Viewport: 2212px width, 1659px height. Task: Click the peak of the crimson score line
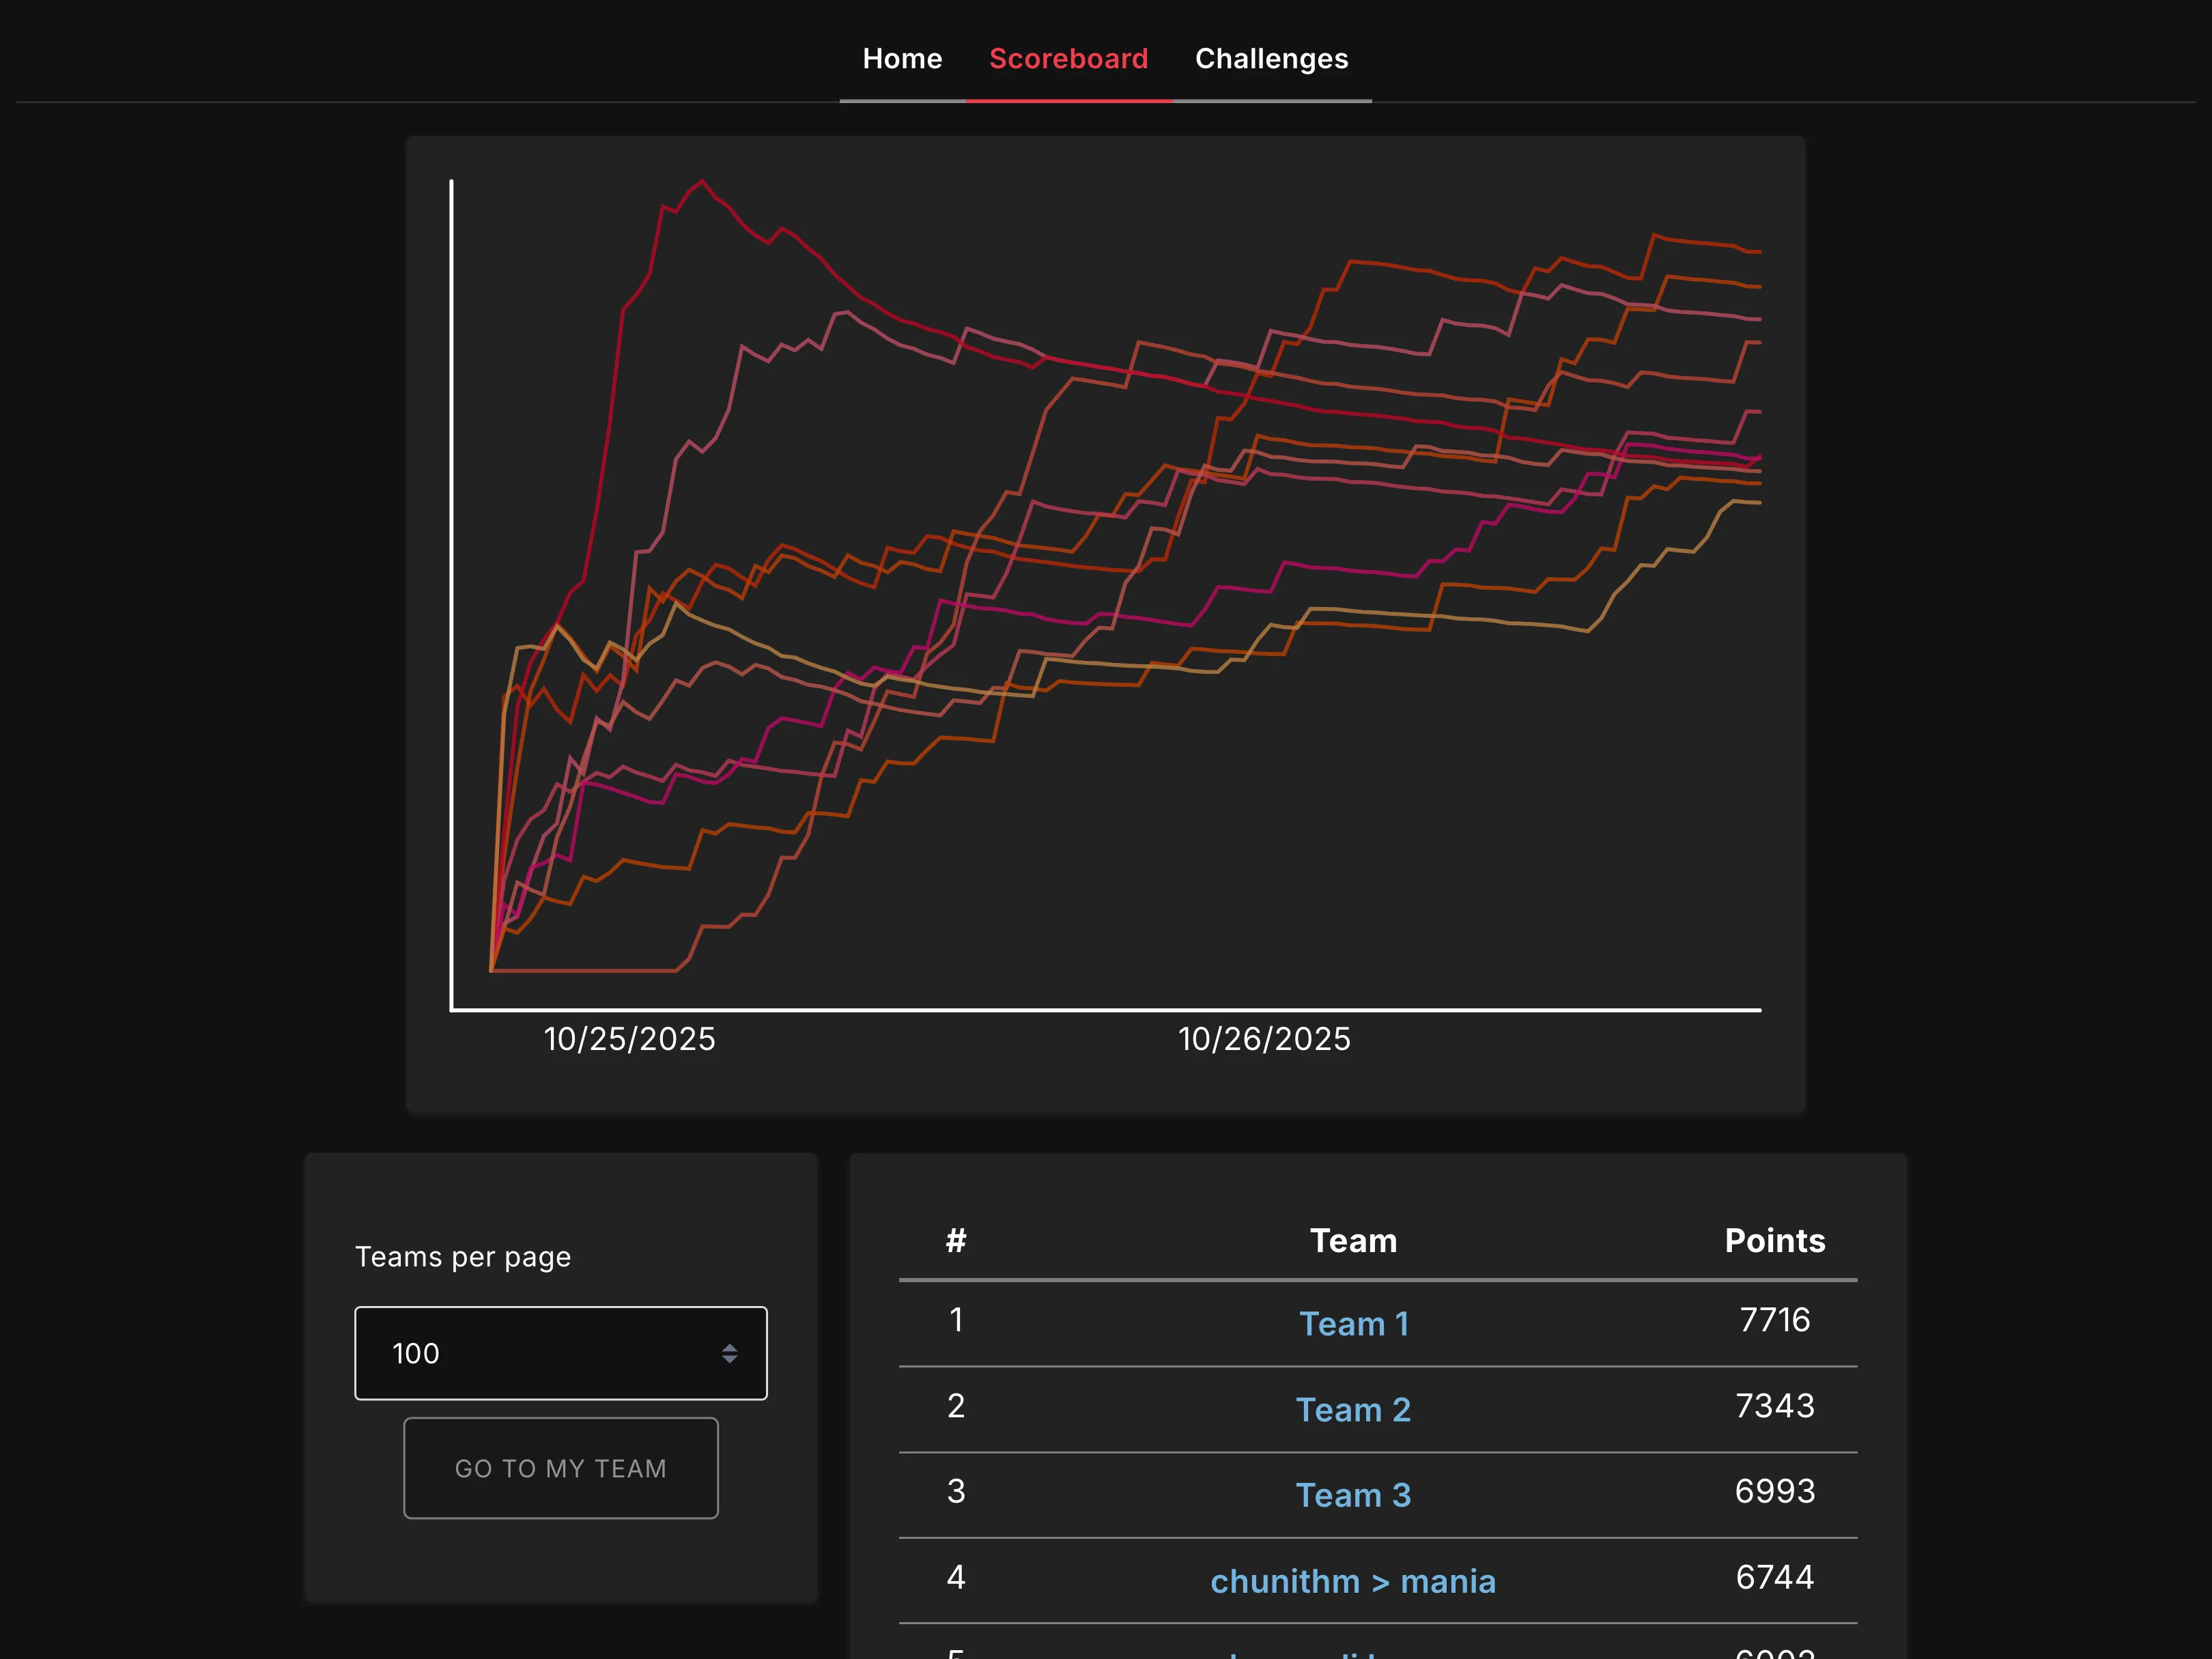(702, 182)
